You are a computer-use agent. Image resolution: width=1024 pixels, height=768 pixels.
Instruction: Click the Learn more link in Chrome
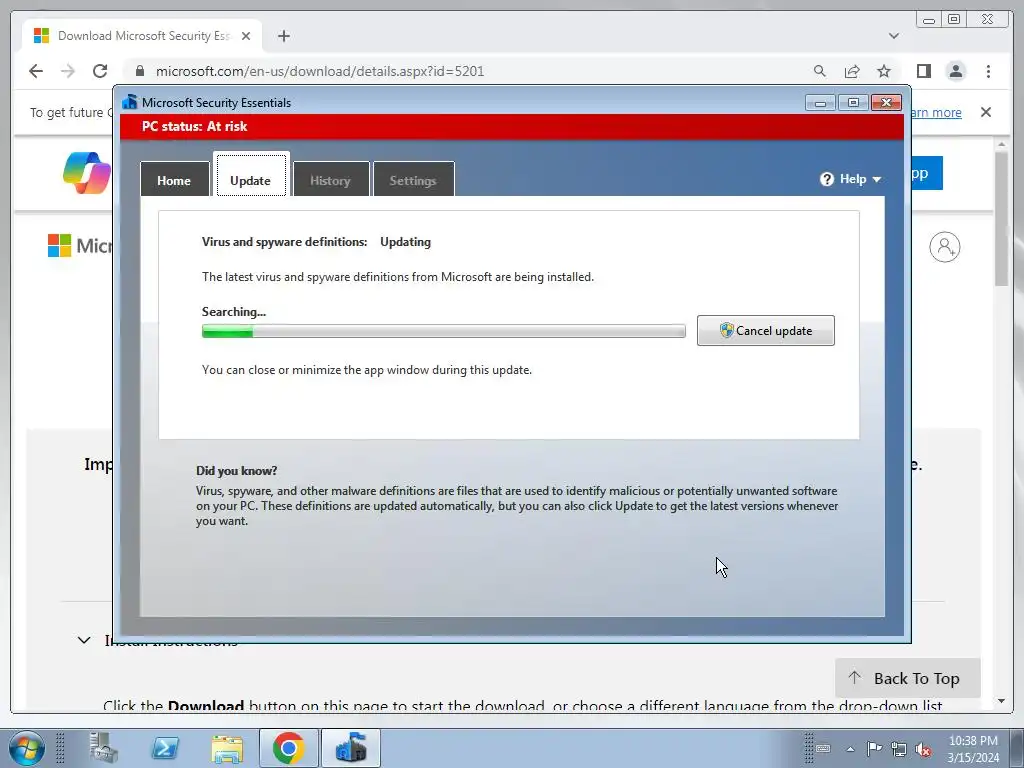[x=936, y=112]
